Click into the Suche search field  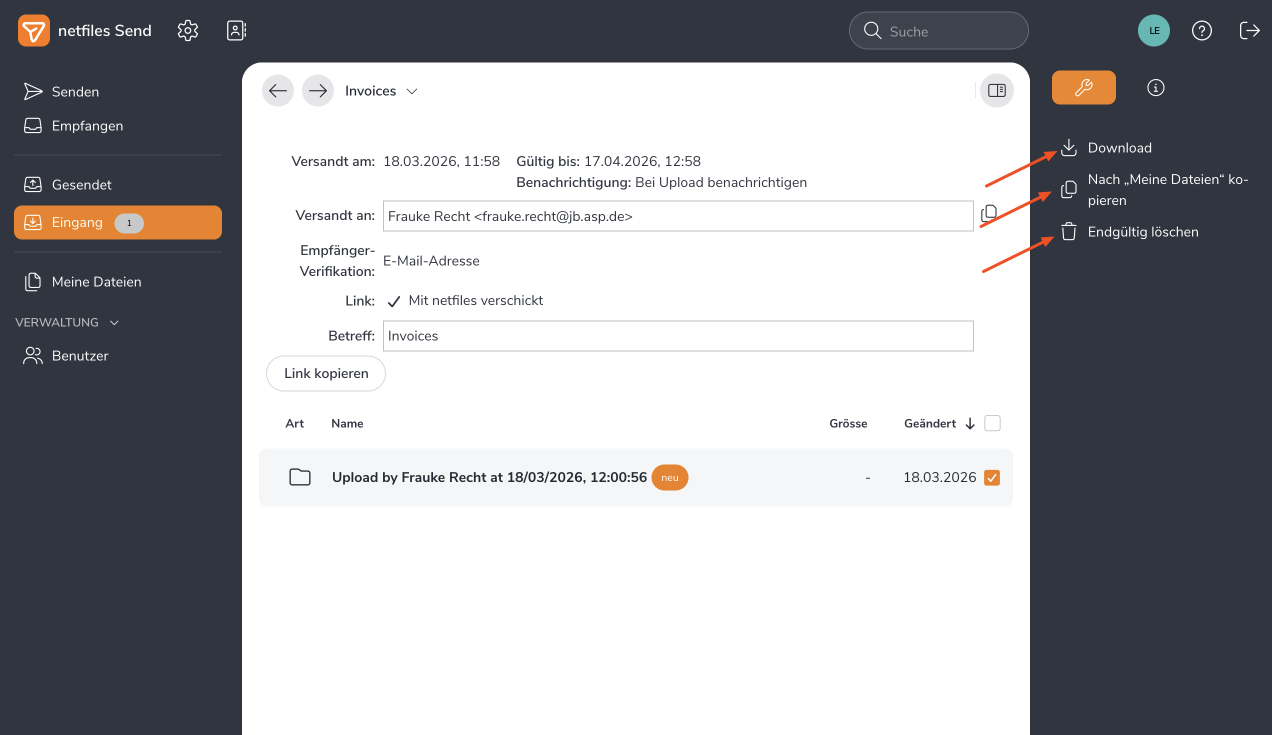(x=950, y=31)
